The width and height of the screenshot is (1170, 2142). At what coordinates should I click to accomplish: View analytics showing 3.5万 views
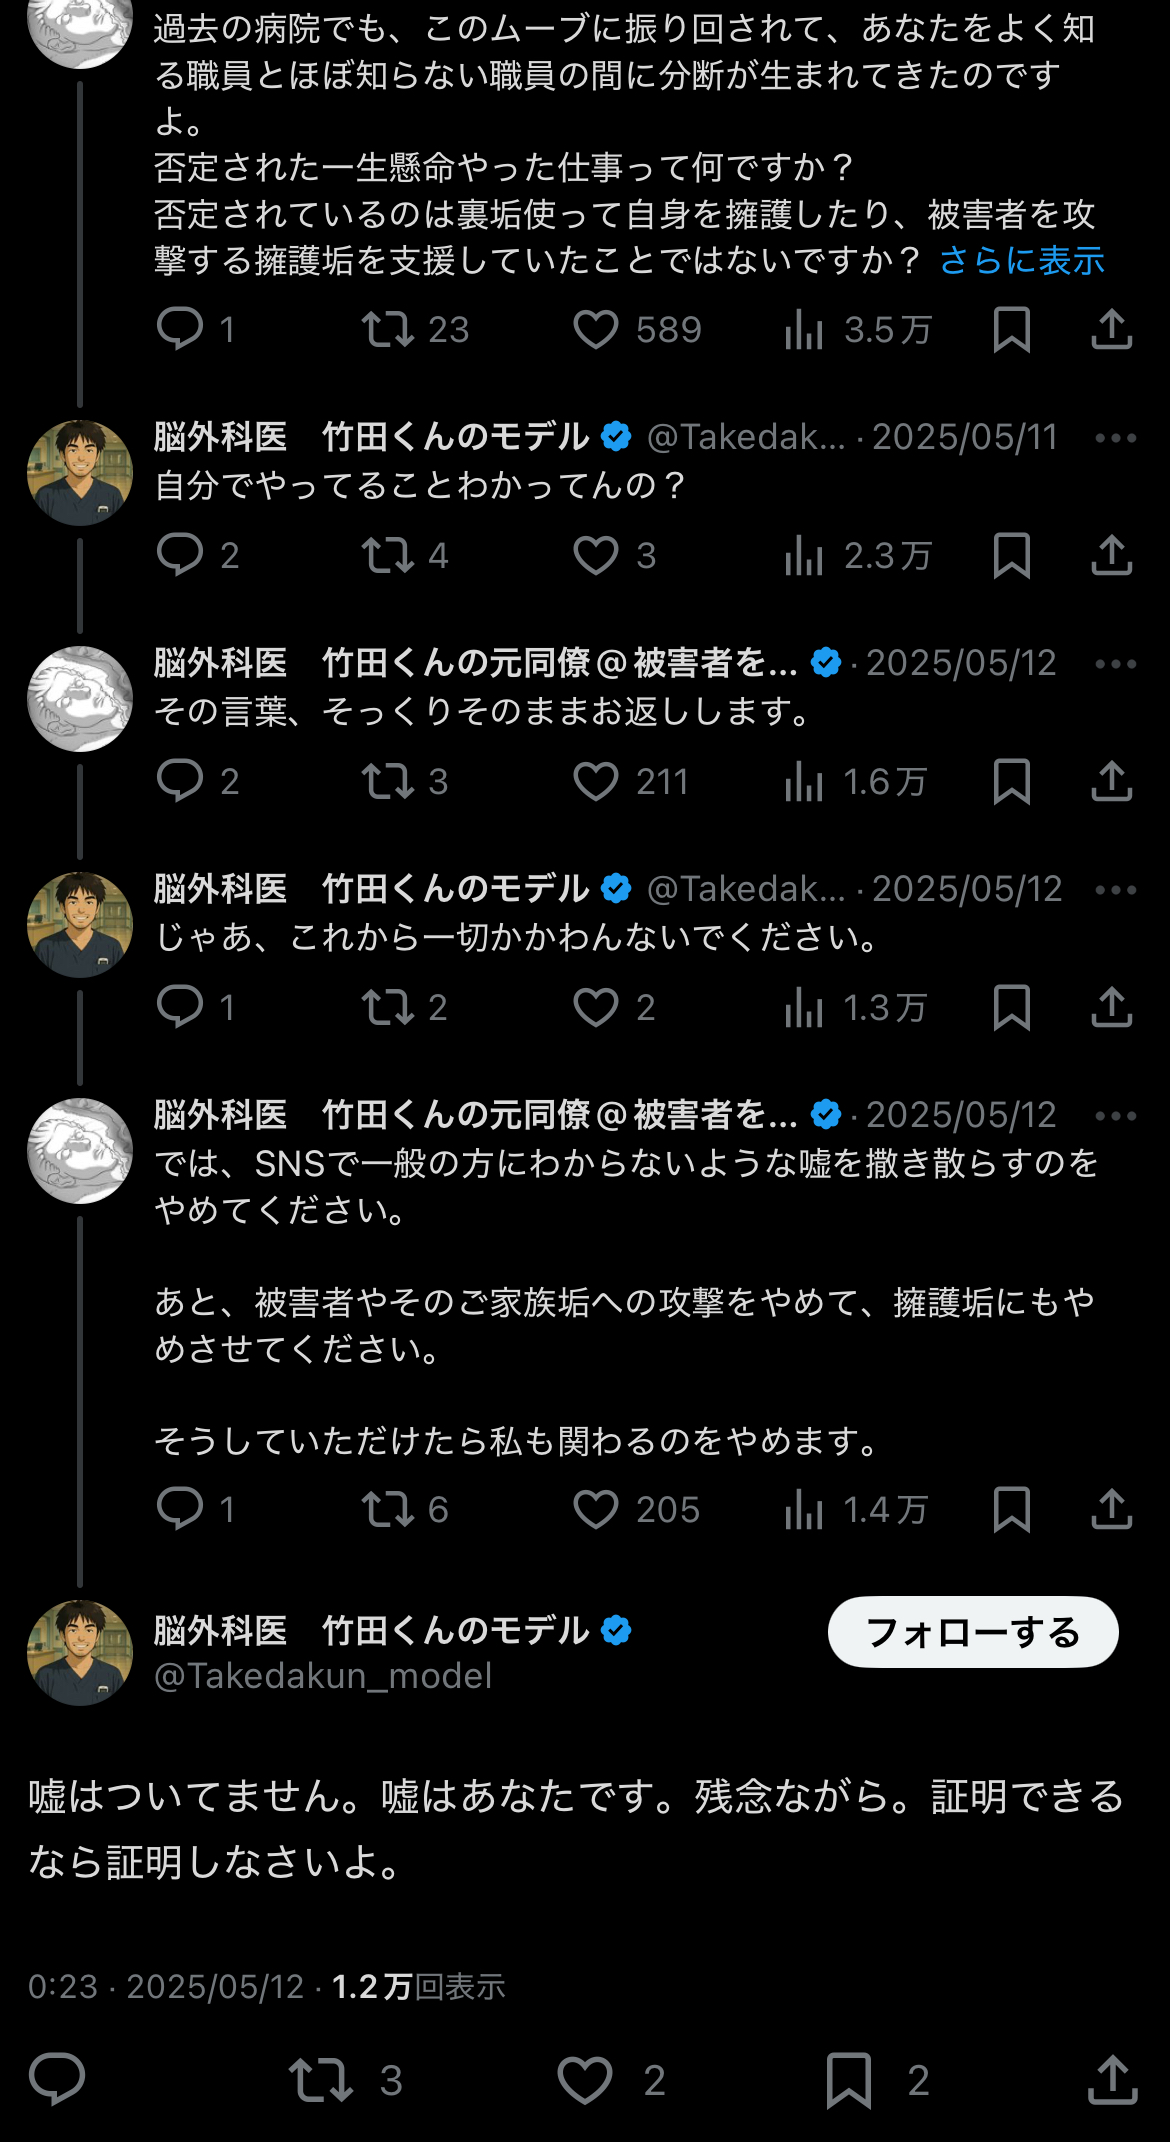[804, 329]
